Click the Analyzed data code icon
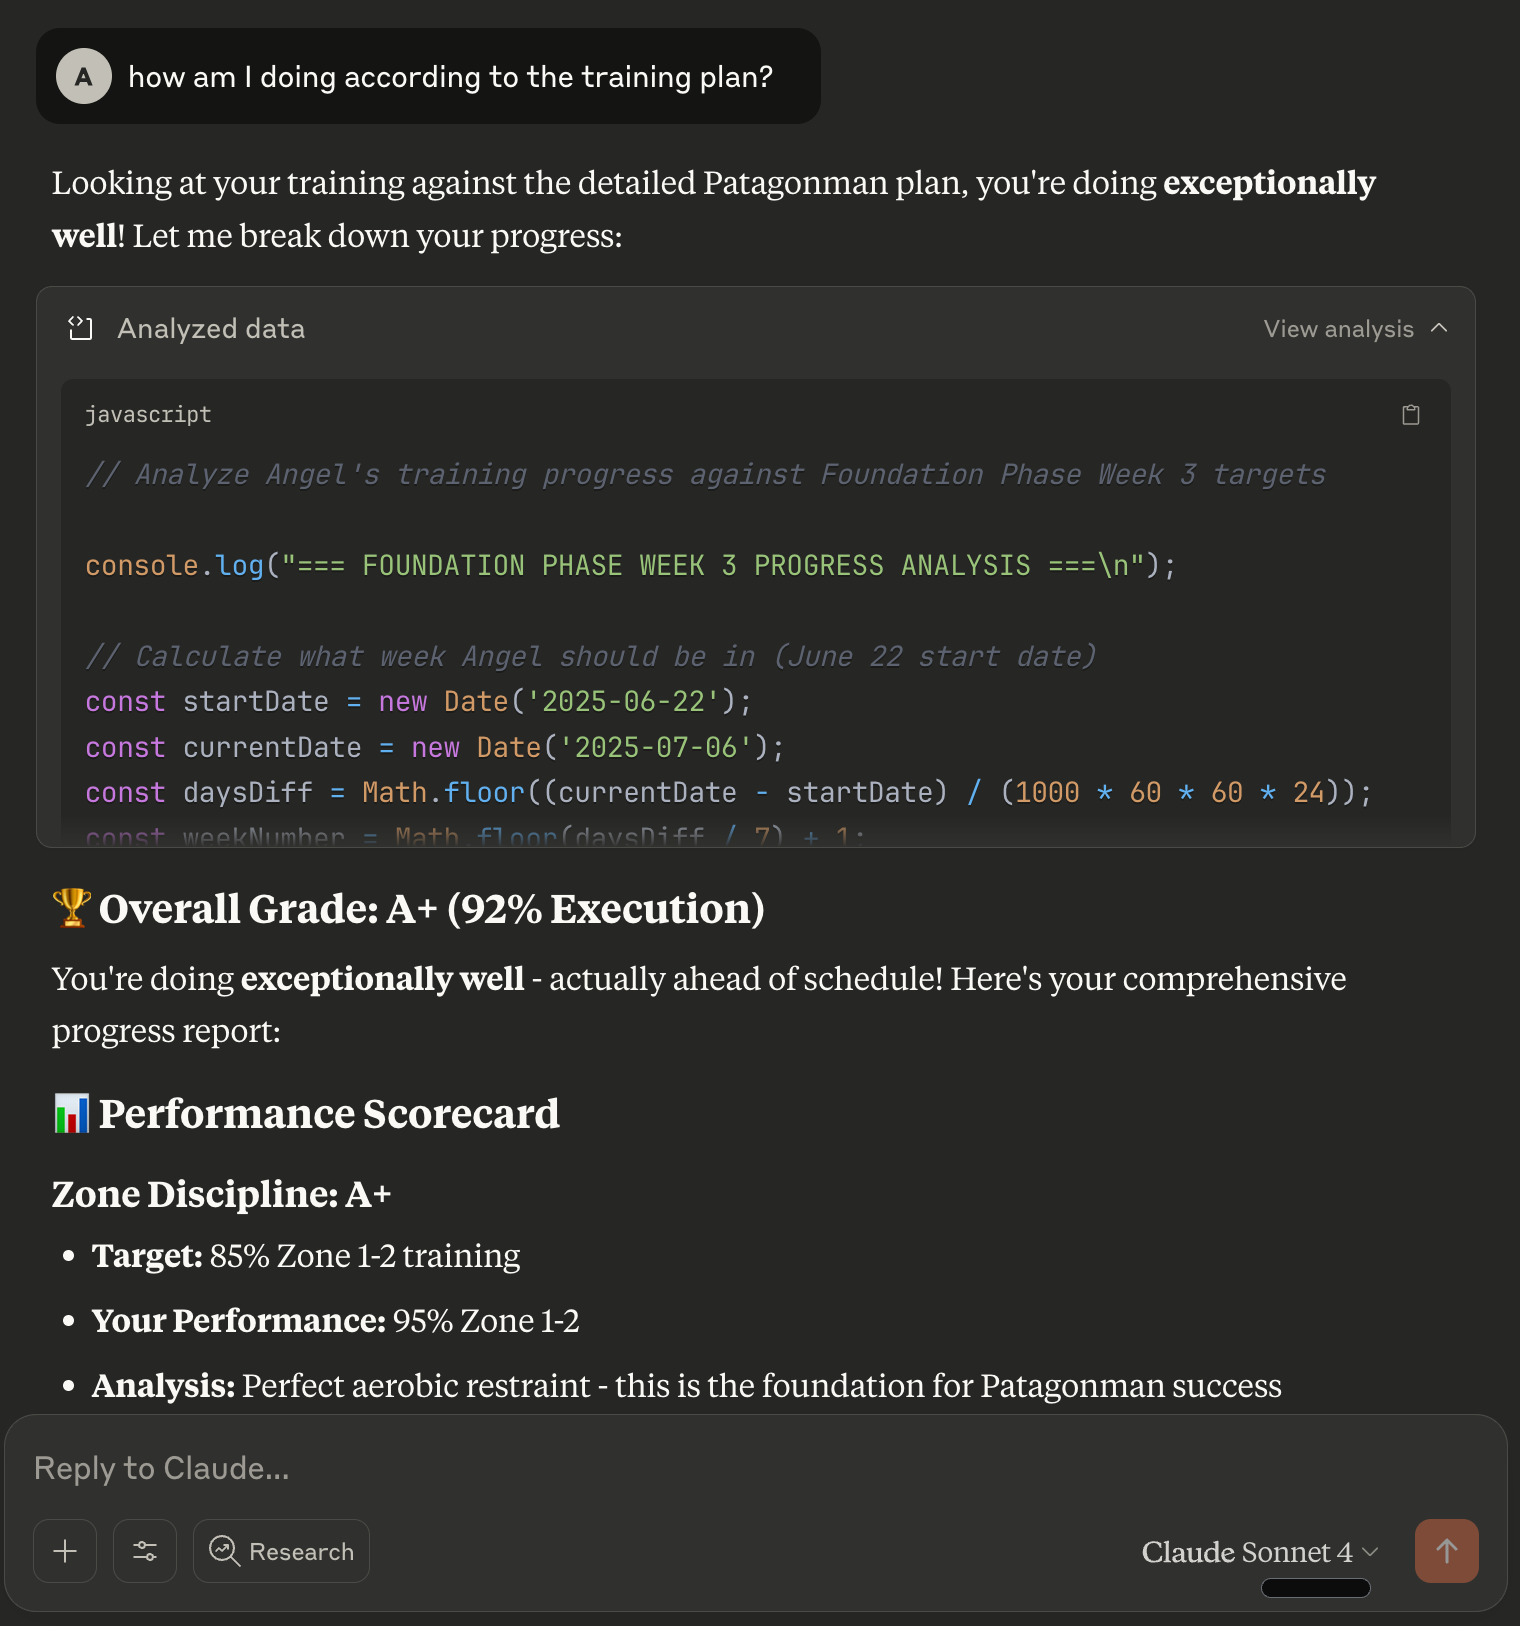 pos(80,328)
